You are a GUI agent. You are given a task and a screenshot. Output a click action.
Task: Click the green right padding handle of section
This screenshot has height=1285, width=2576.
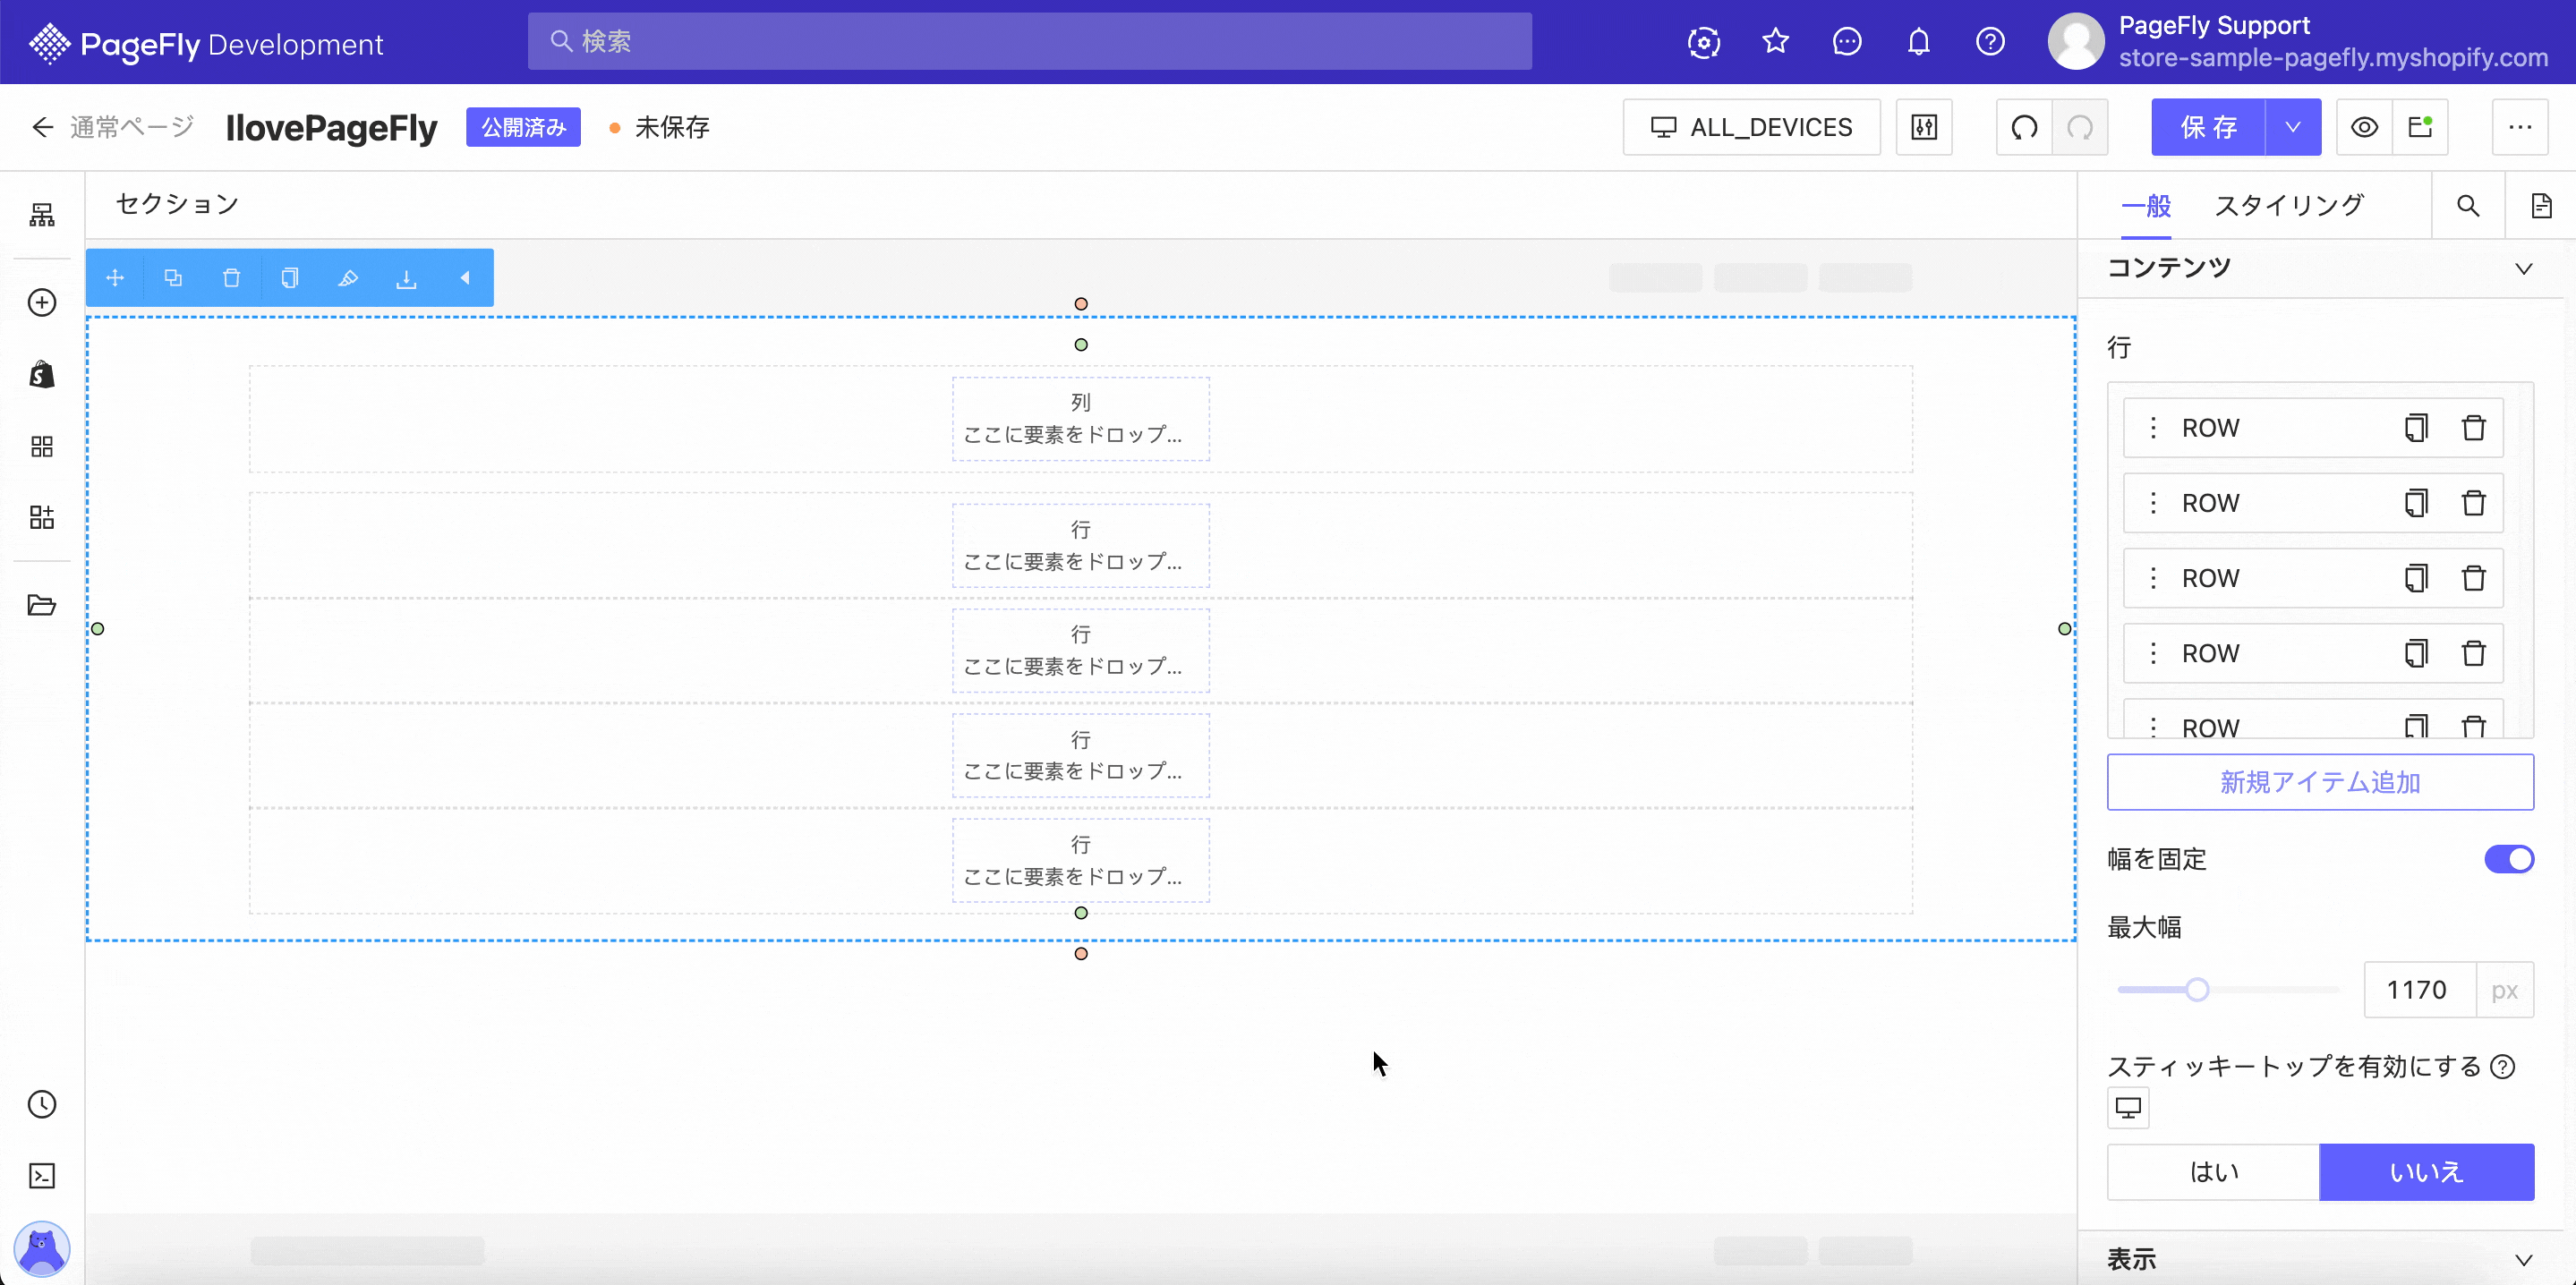coord(2064,629)
